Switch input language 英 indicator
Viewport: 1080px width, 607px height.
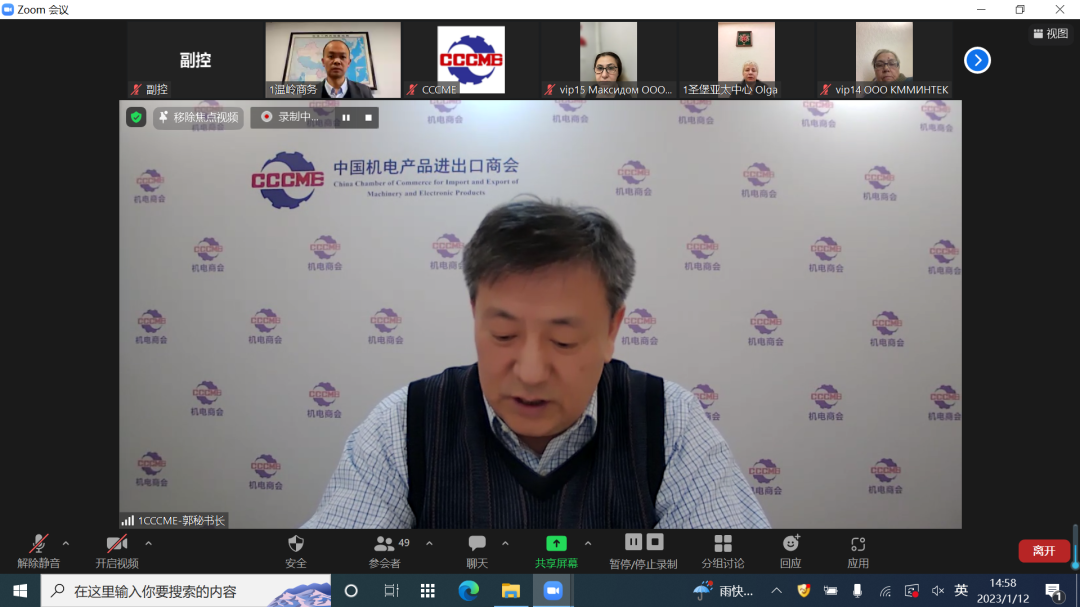click(962, 590)
